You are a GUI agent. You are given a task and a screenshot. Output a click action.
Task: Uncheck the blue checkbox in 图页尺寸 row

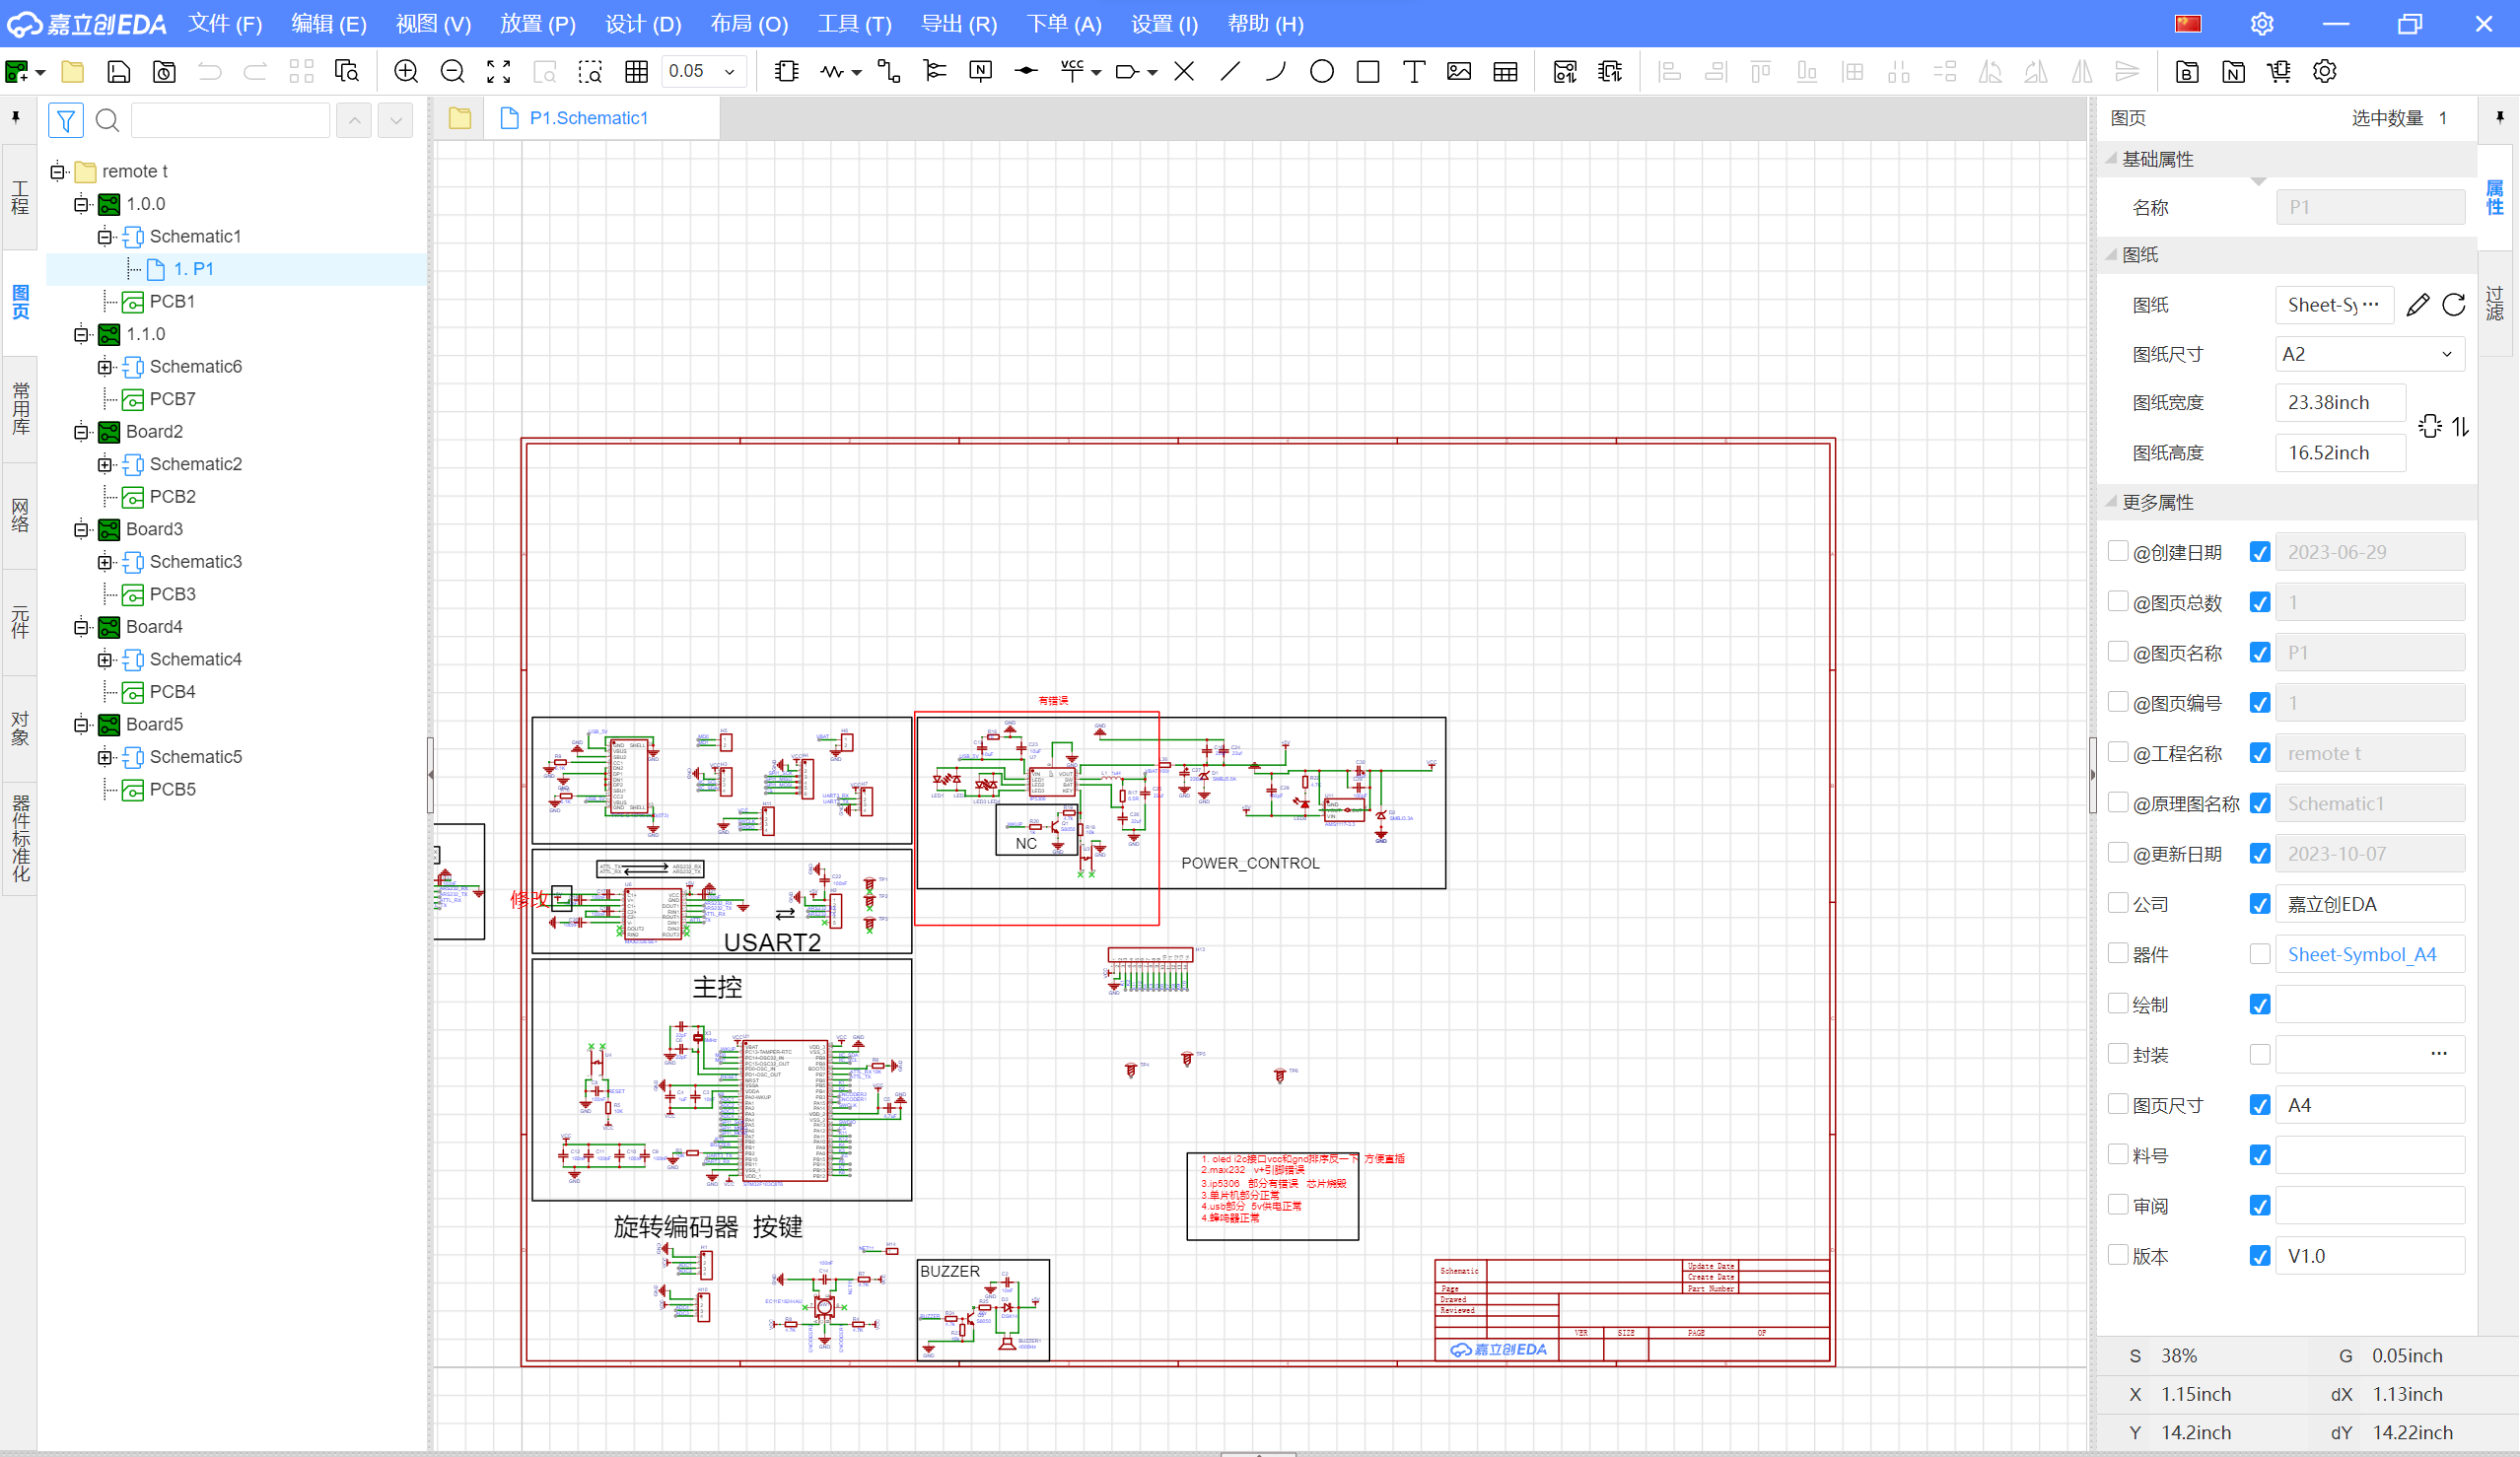coord(2260,1105)
